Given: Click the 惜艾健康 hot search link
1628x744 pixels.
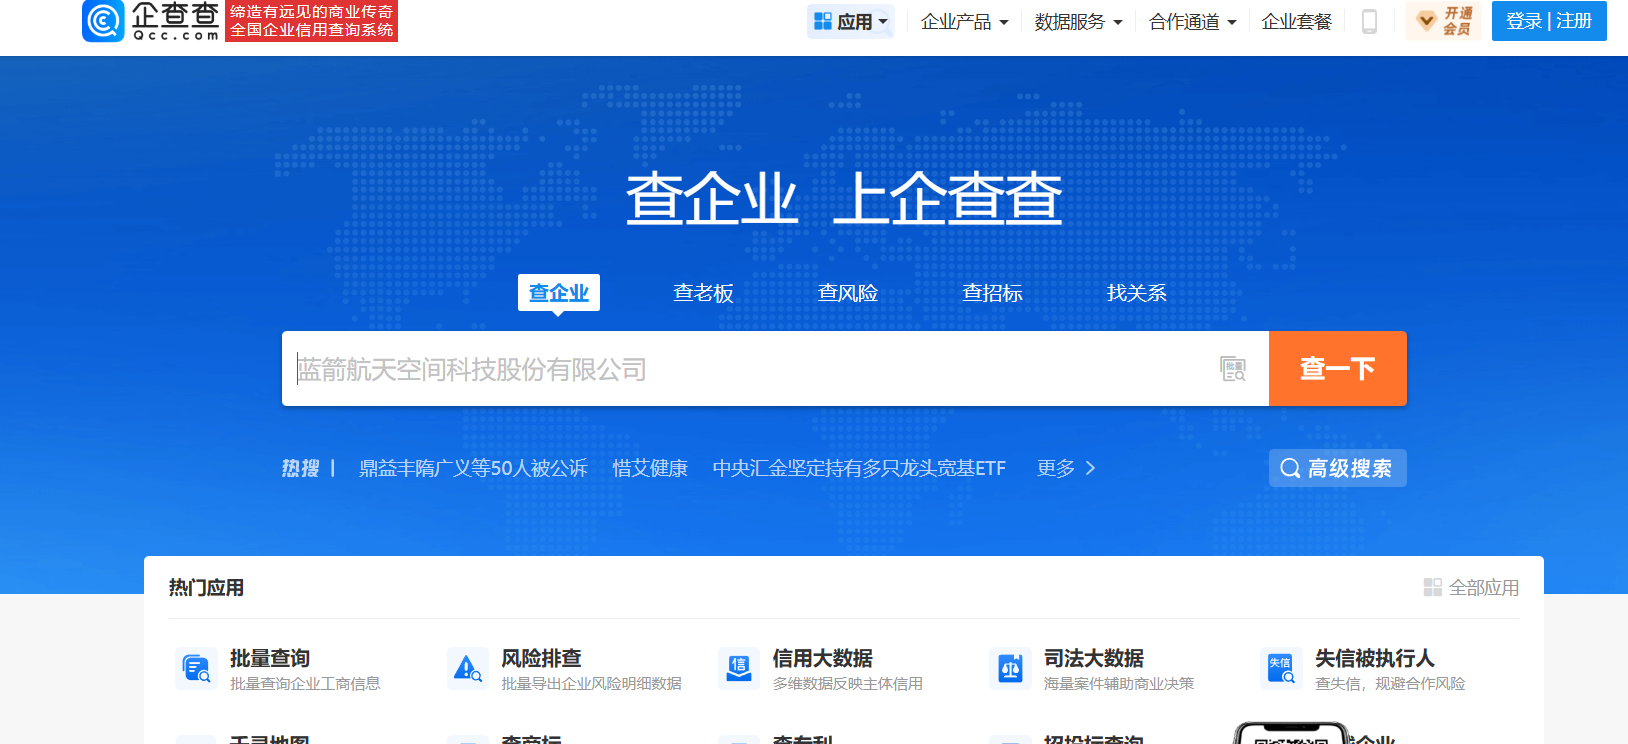Looking at the screenshot, I should 650,468.
